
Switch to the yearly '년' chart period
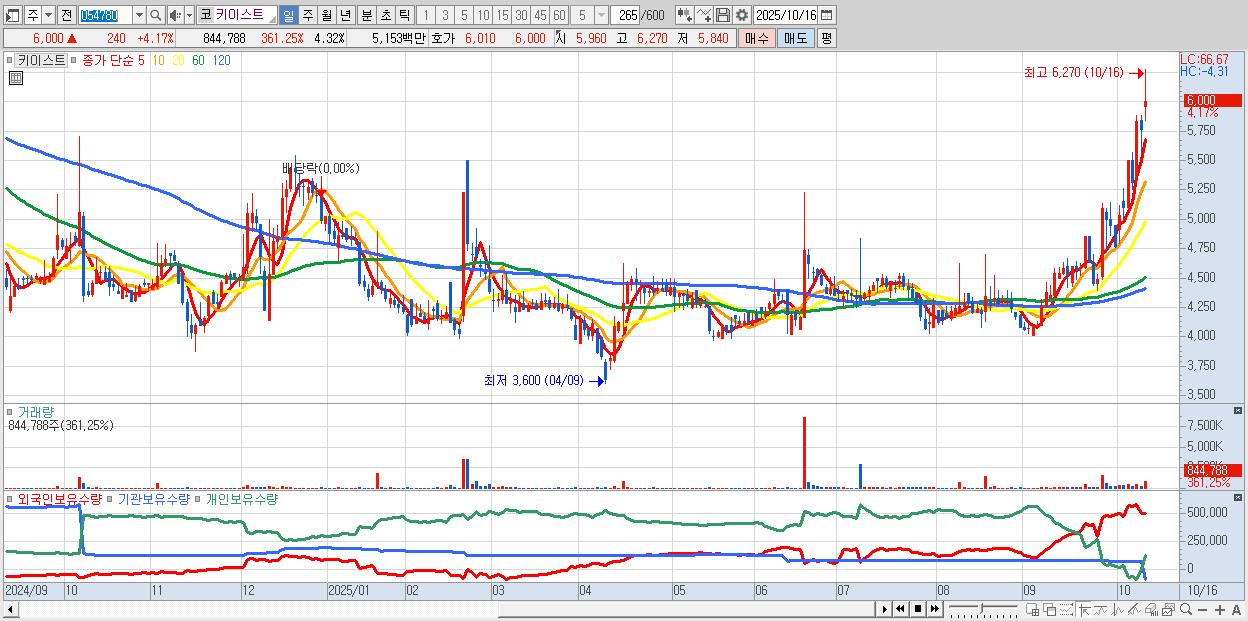[345, 15]
